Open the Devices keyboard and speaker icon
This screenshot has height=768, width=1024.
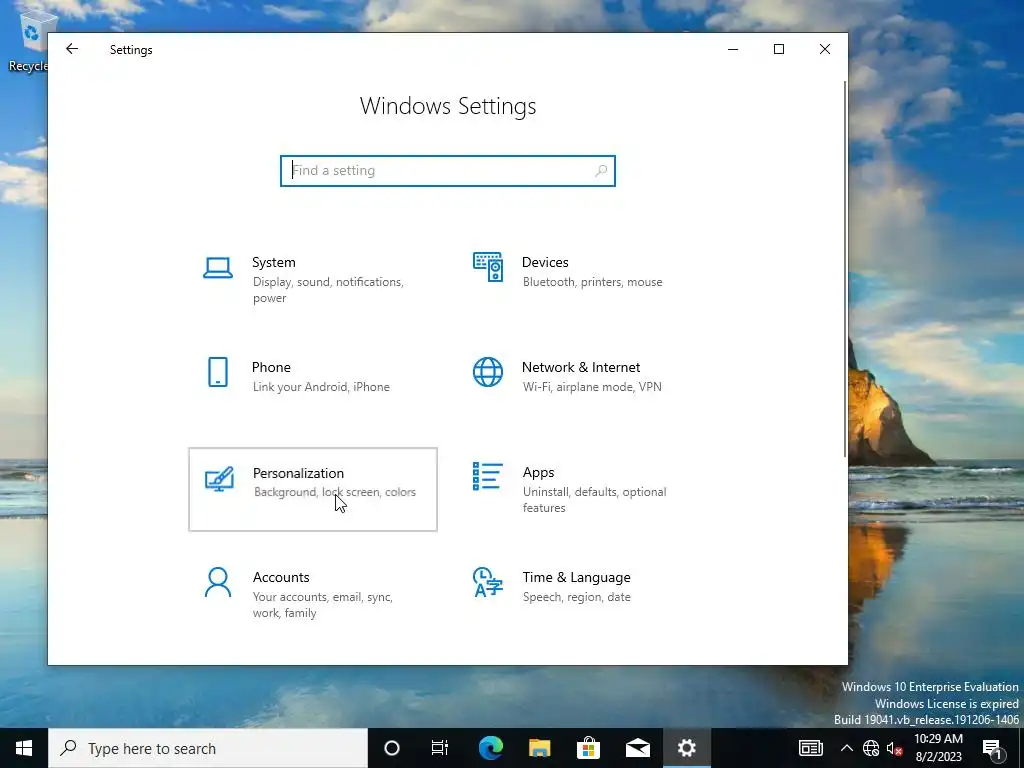point(488,267)
